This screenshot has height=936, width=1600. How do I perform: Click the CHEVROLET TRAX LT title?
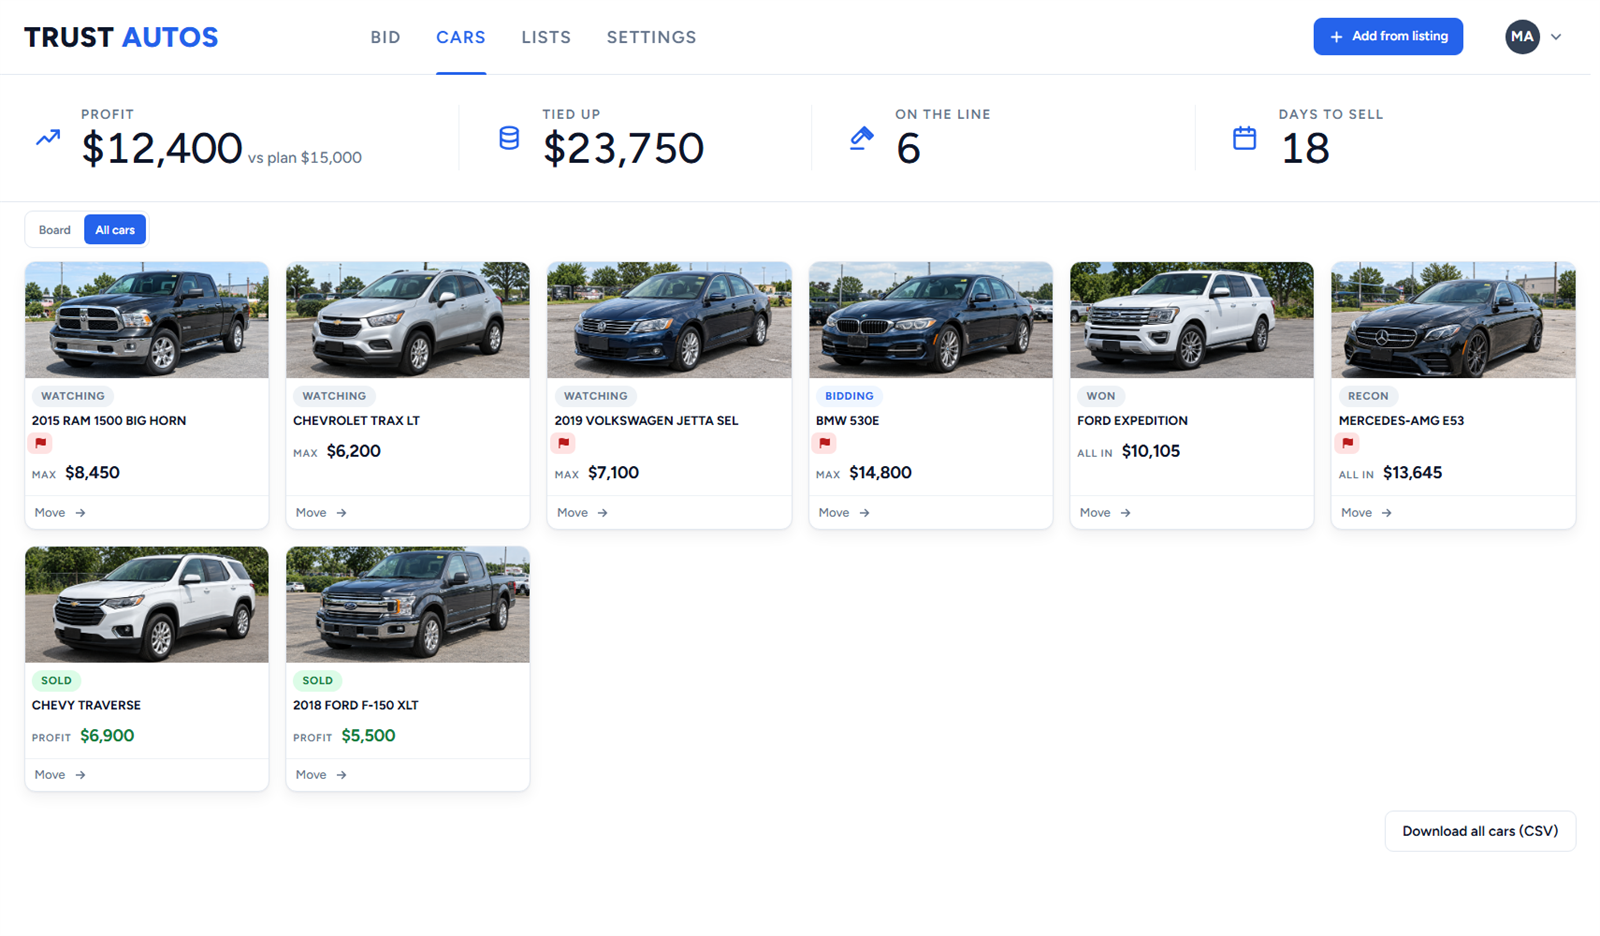(356, 421)
